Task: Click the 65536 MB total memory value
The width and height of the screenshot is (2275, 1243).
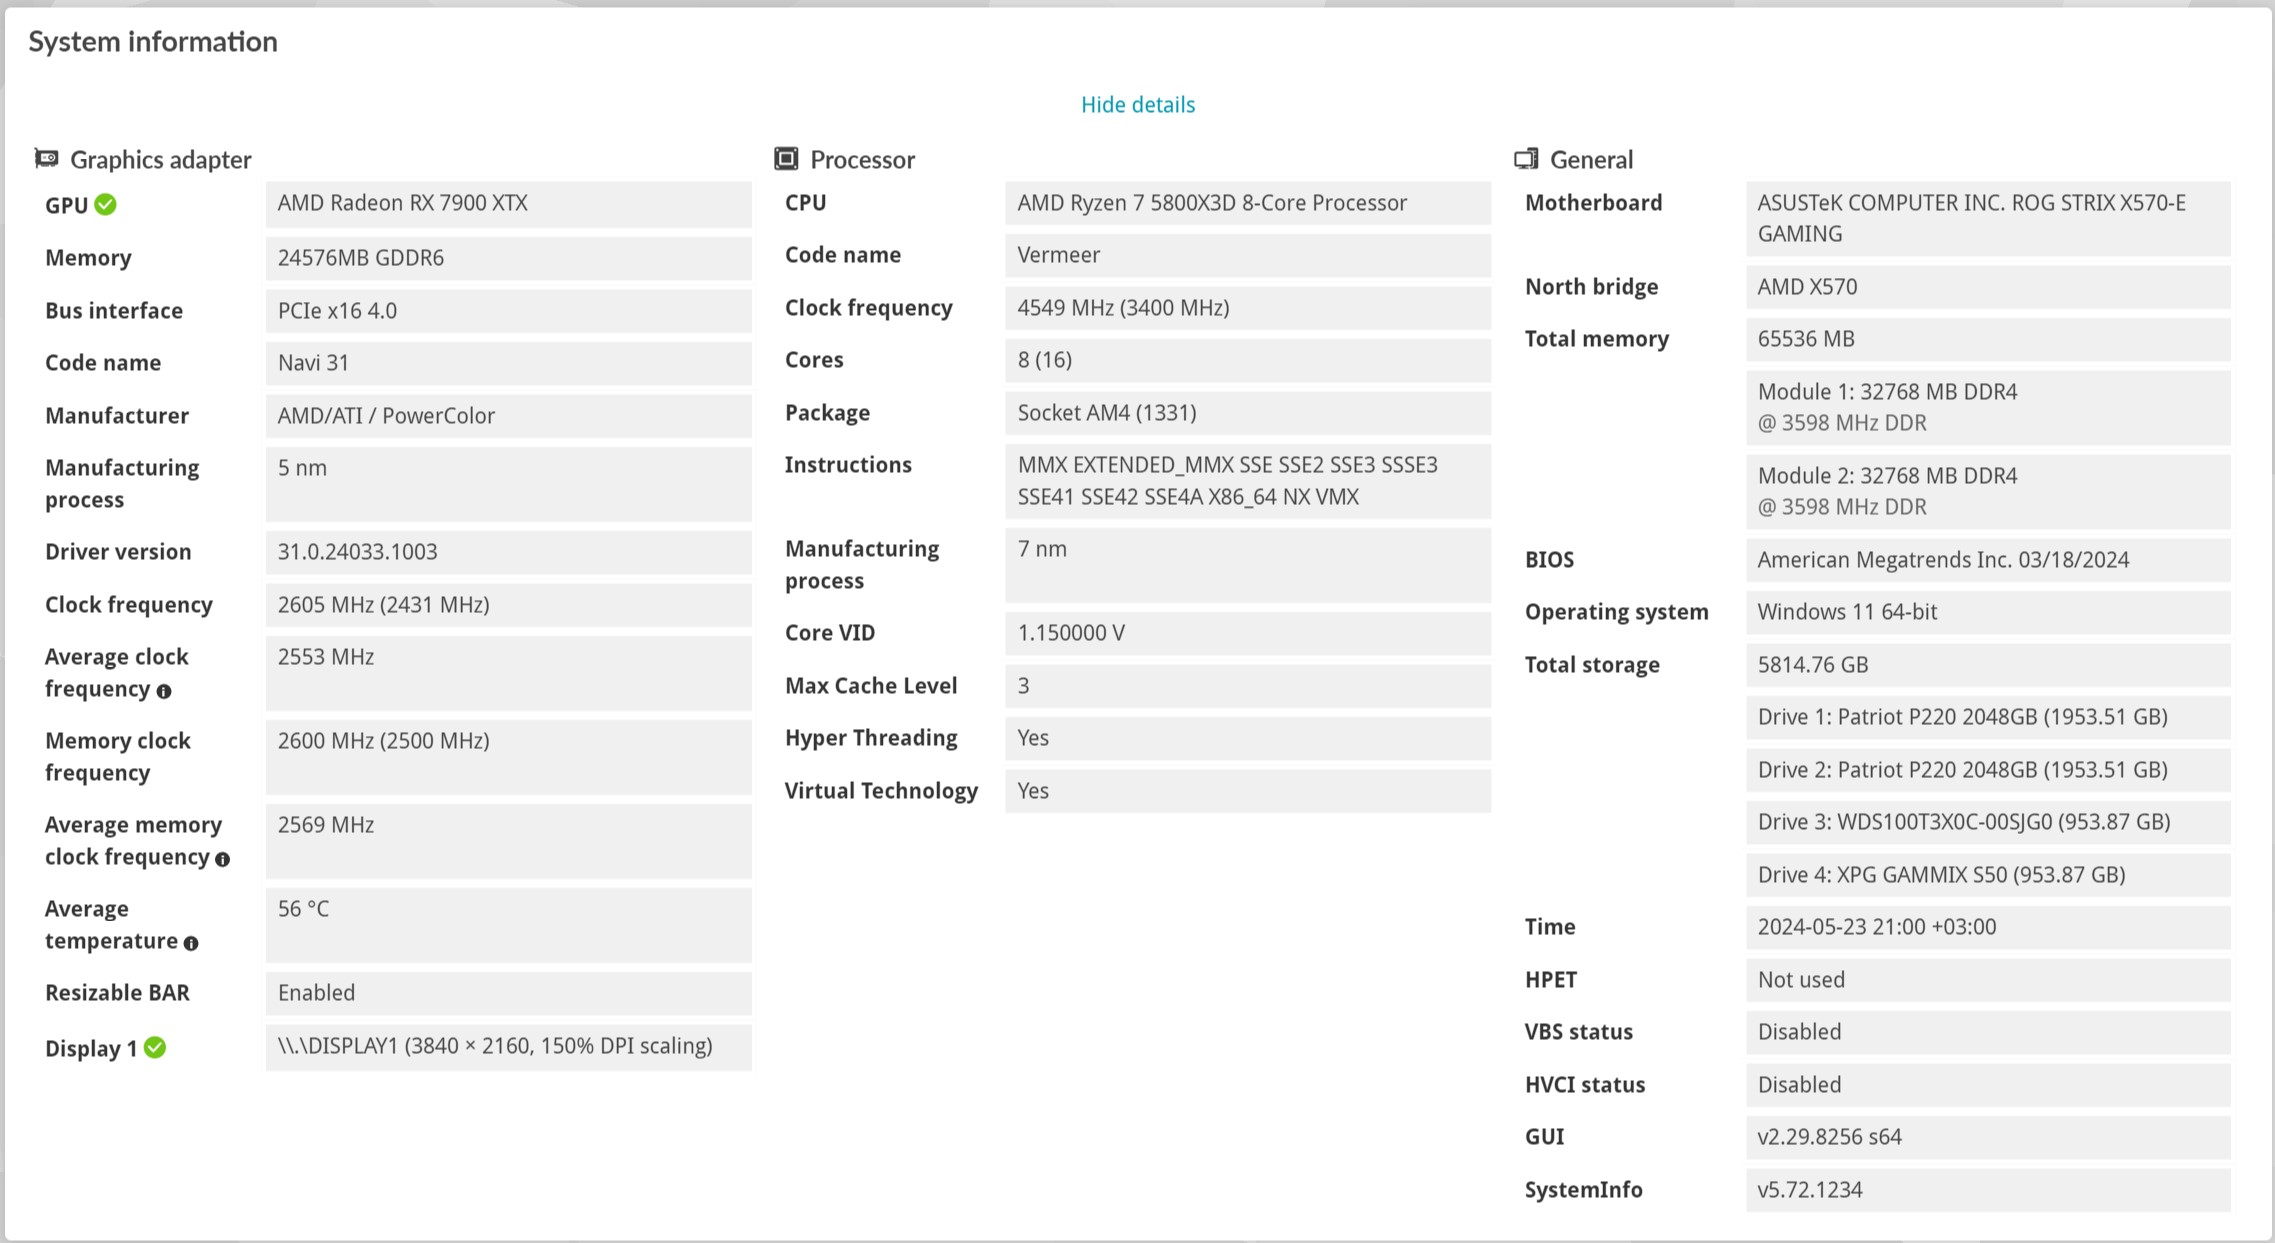Action: coord(1988,339)
